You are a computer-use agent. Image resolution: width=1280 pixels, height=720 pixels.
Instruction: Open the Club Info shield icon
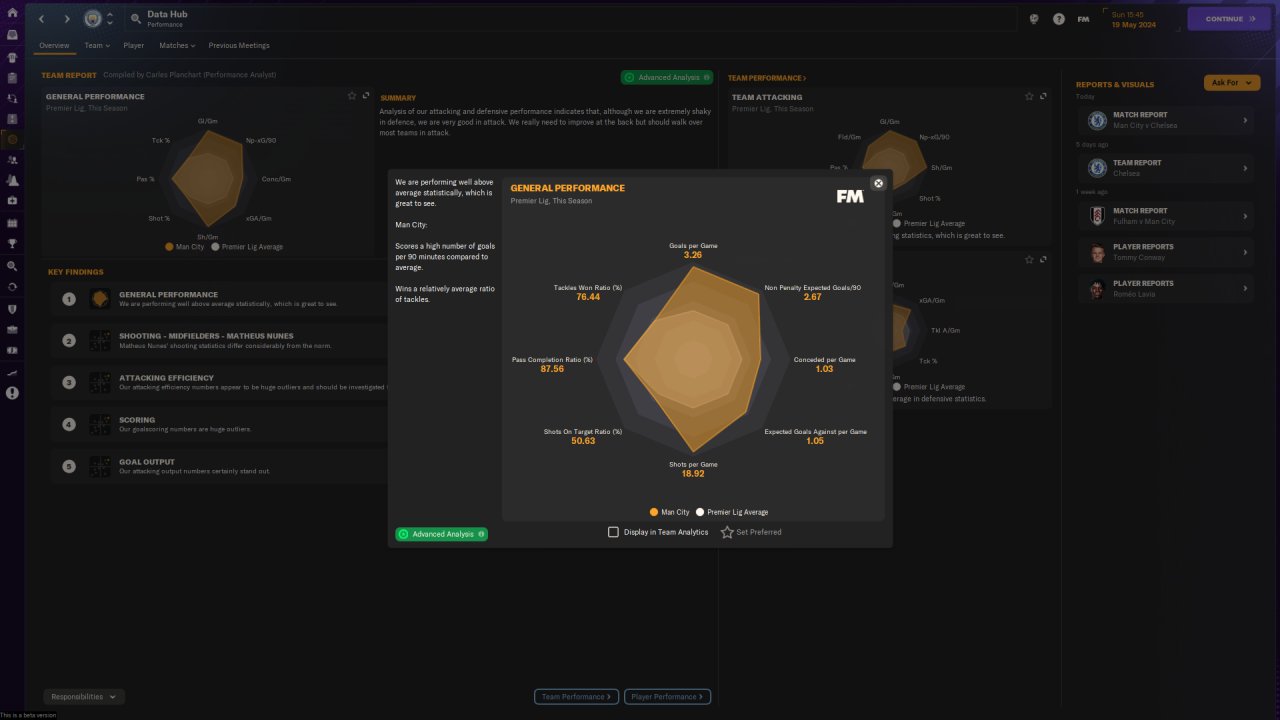12,308
